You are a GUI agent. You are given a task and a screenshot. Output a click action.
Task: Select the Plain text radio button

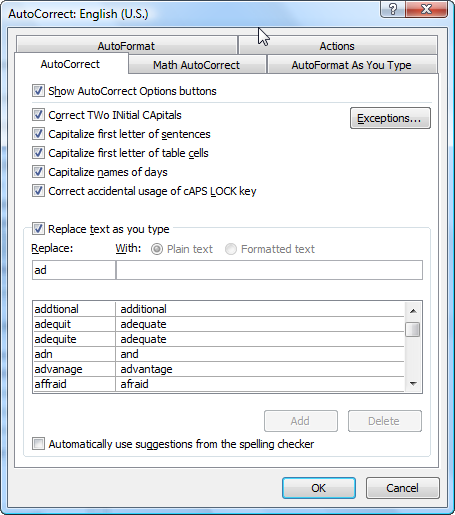(157, 249)
